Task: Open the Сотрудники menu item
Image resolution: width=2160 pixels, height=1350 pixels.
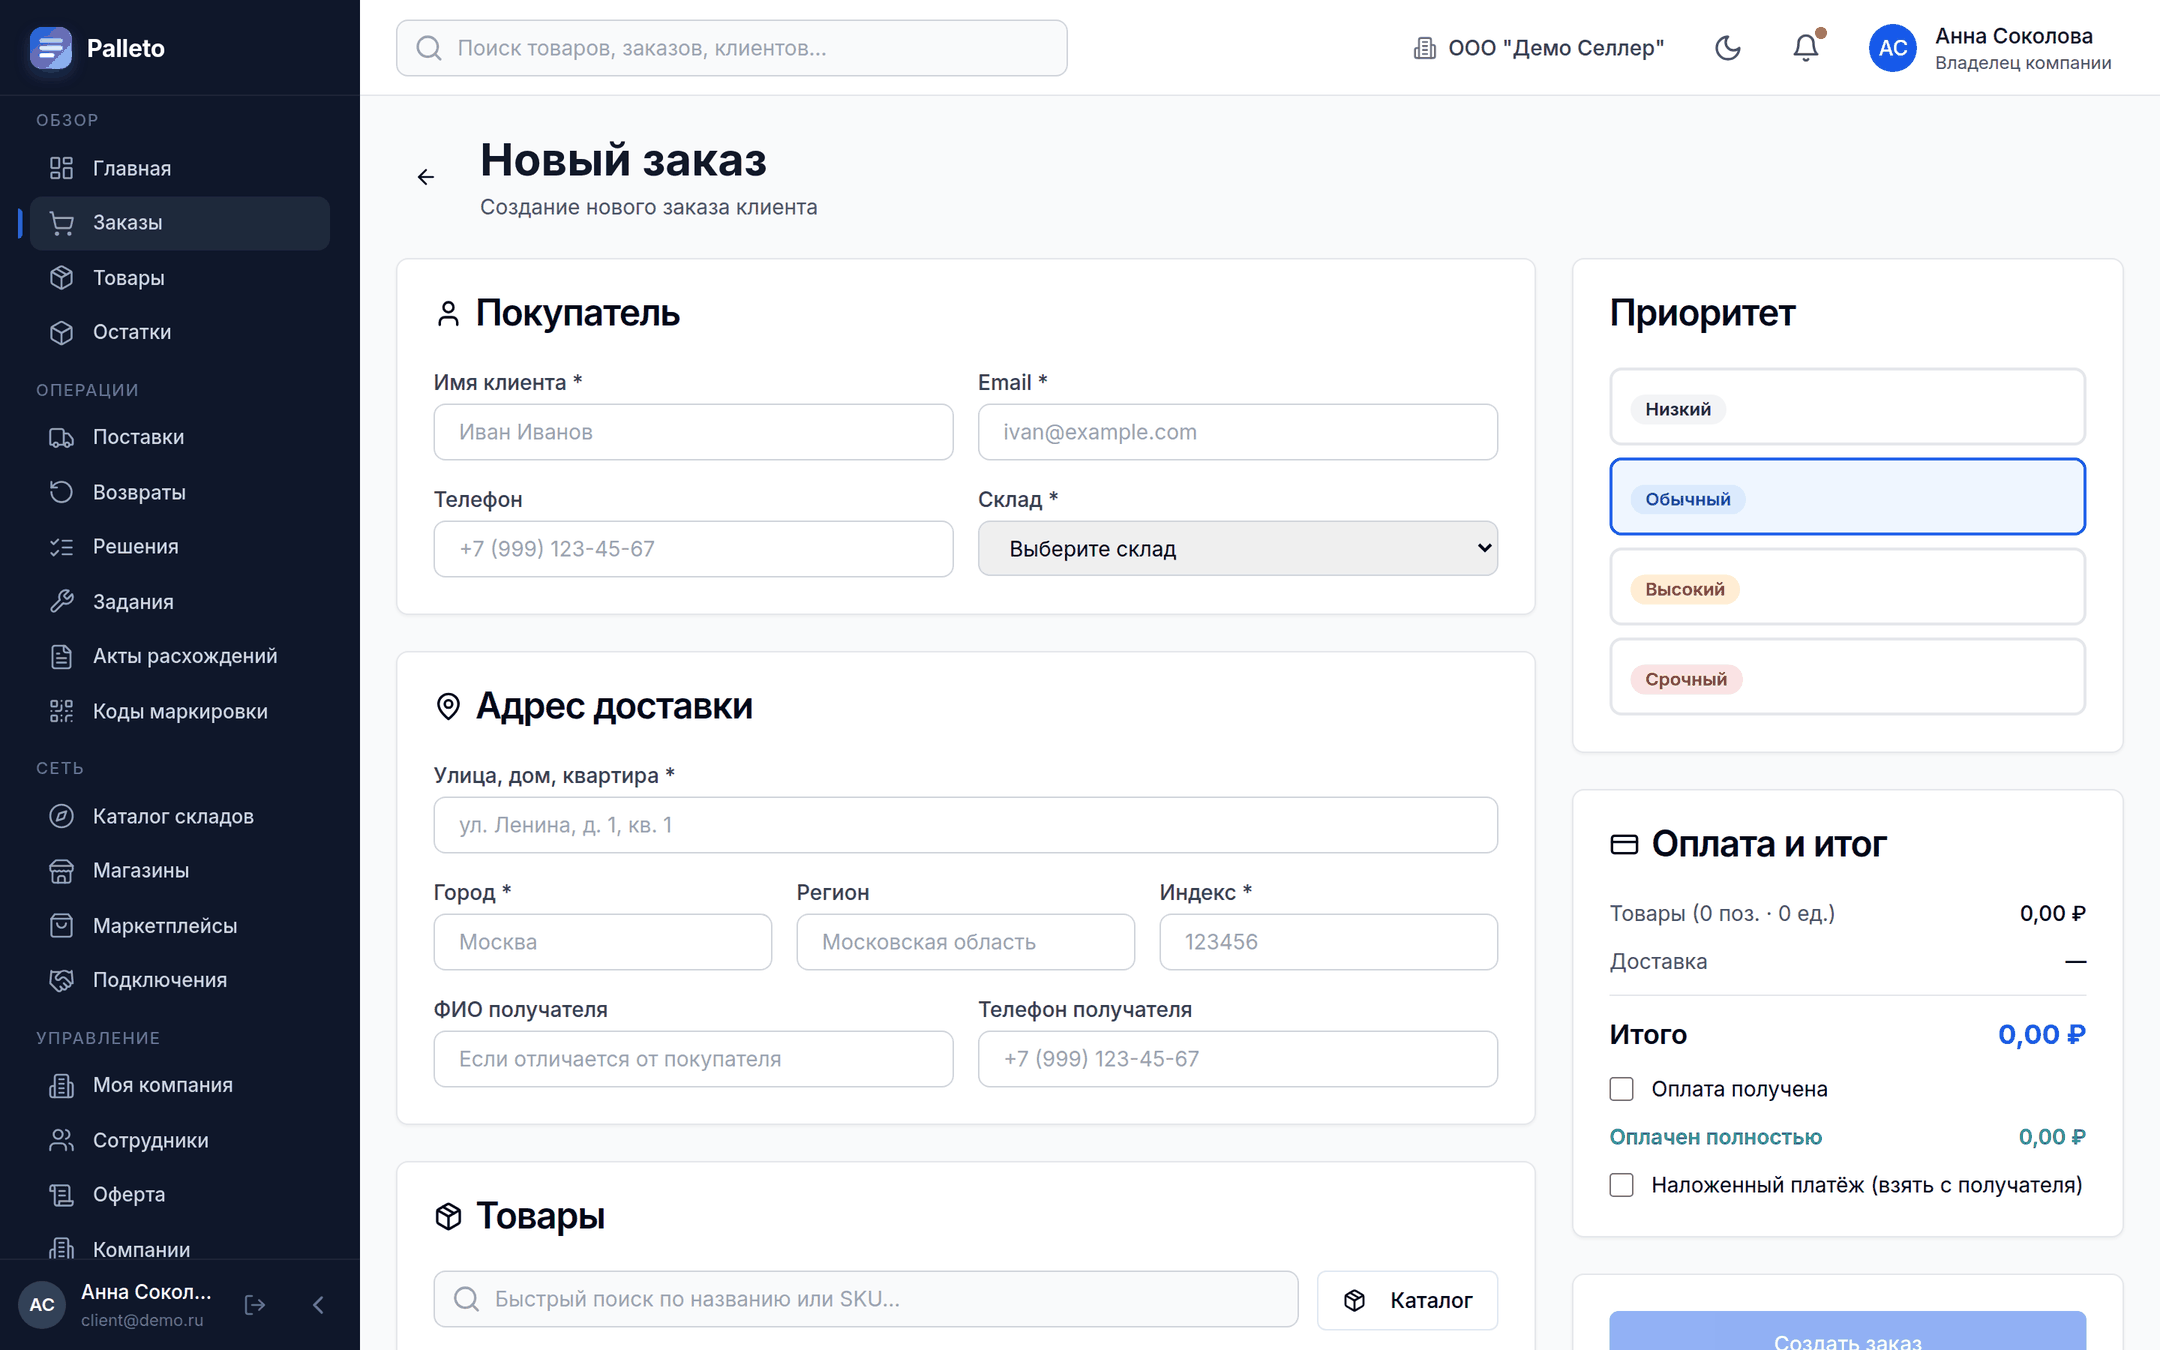Action: pyautogui.click(x=180, y=1140)
